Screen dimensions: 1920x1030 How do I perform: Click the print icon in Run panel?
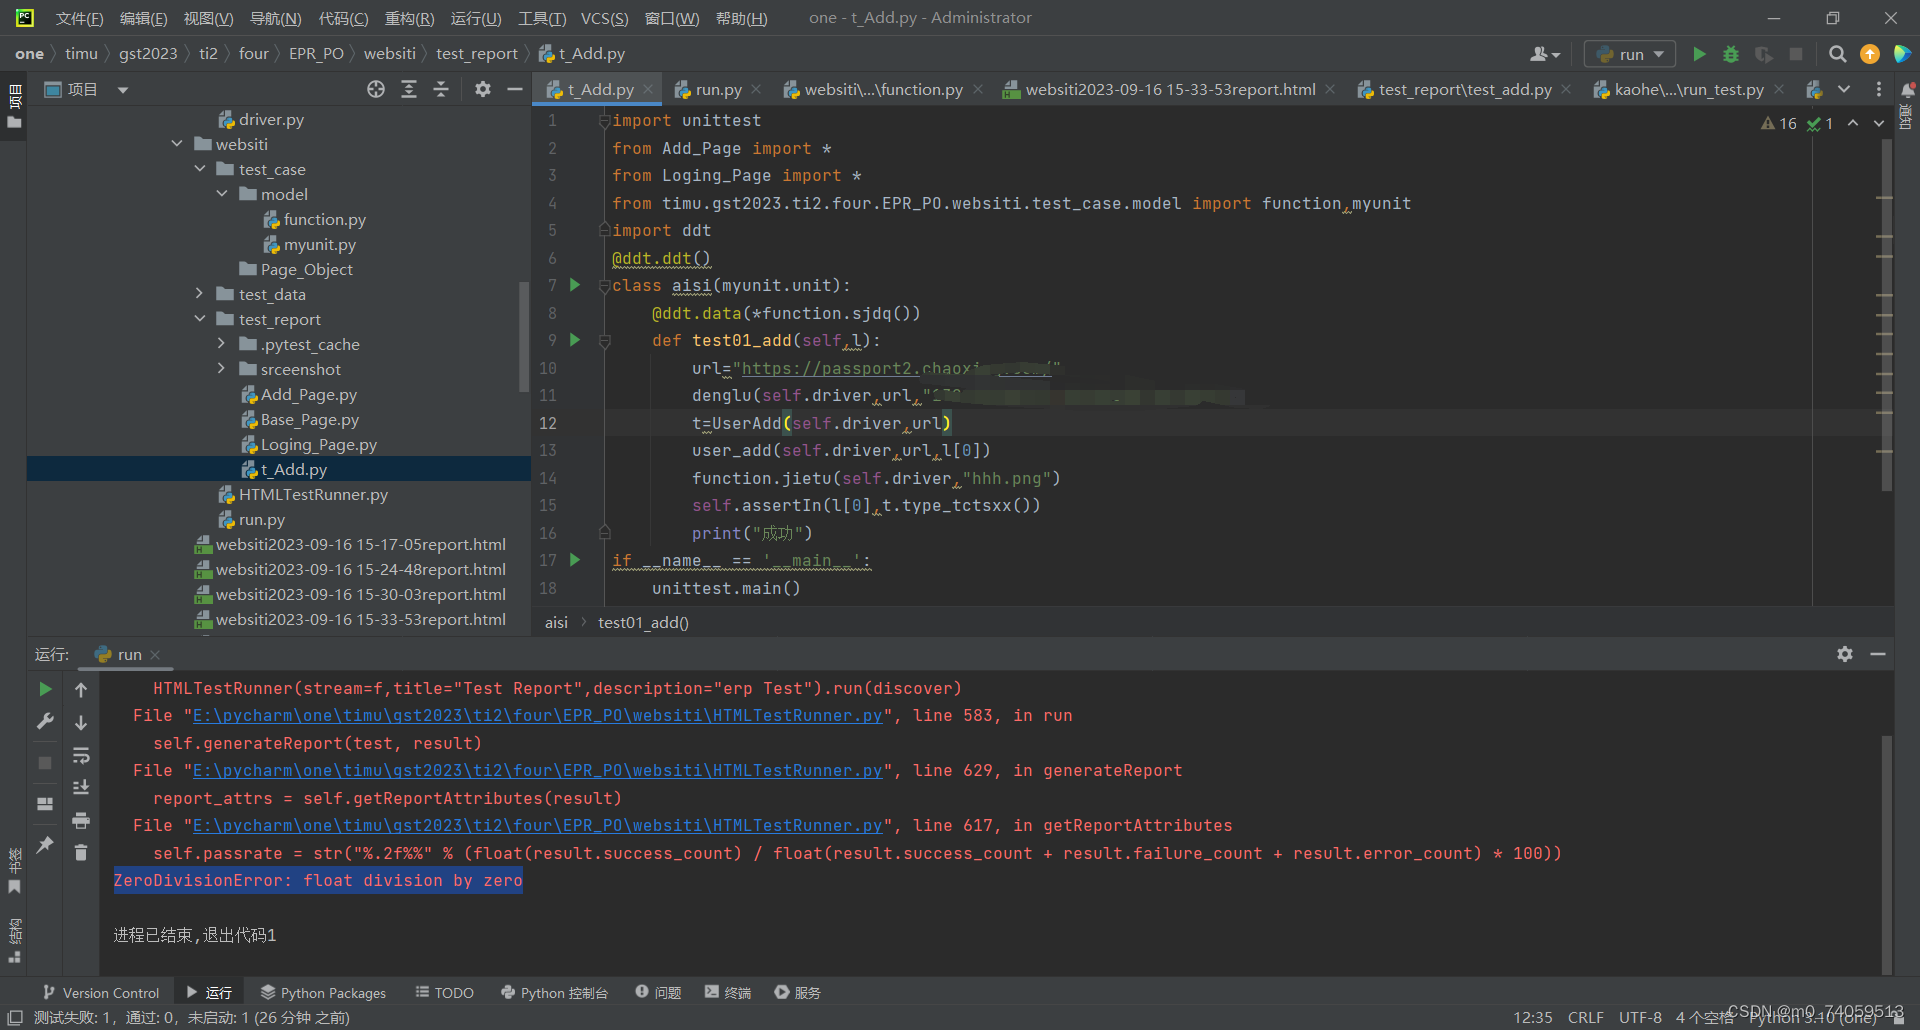point(81,820)
